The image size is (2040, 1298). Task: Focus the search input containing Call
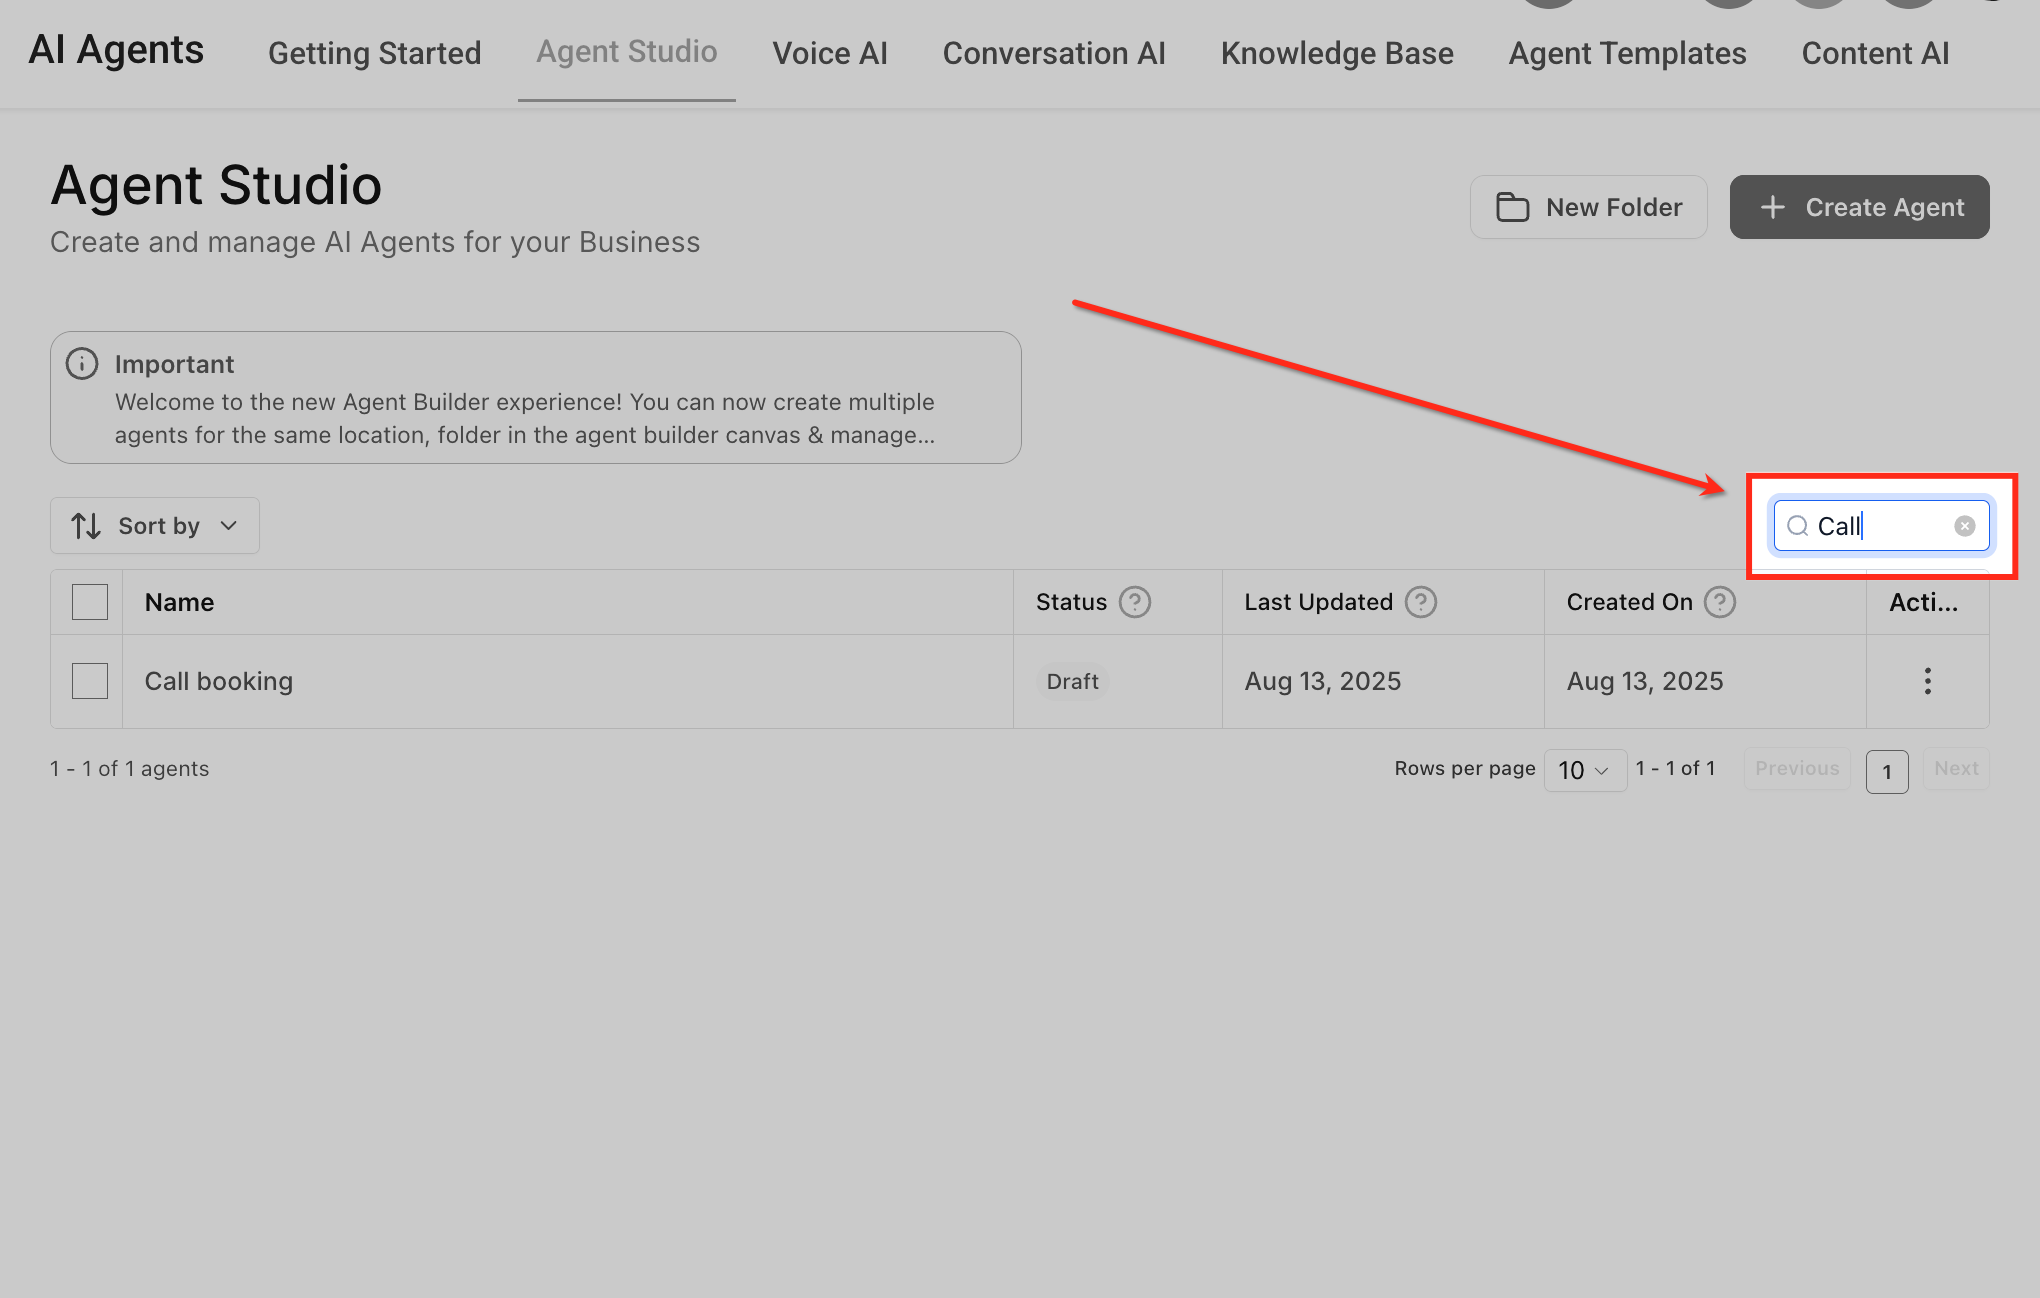1880,526
